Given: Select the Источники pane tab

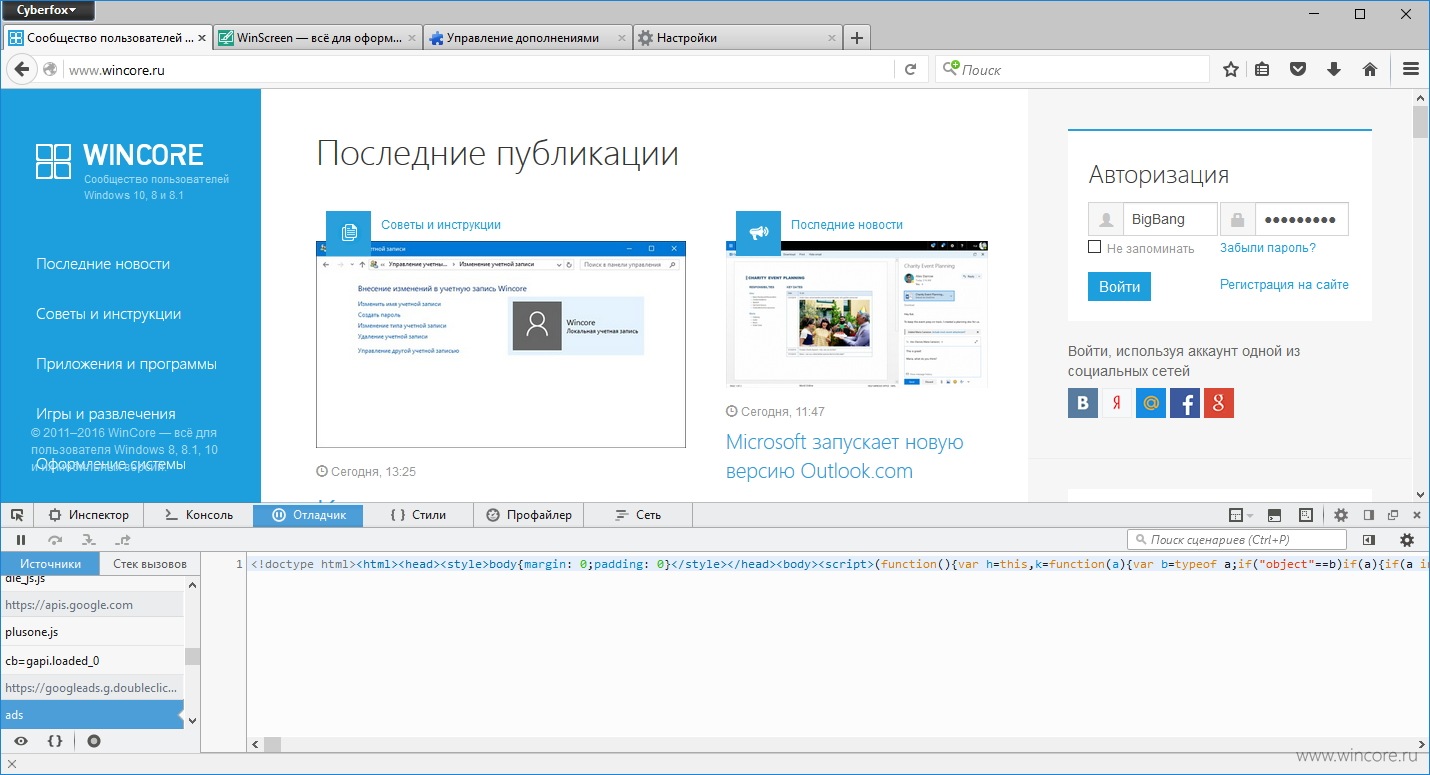Looking at the screenshot, I should [50, 564].
